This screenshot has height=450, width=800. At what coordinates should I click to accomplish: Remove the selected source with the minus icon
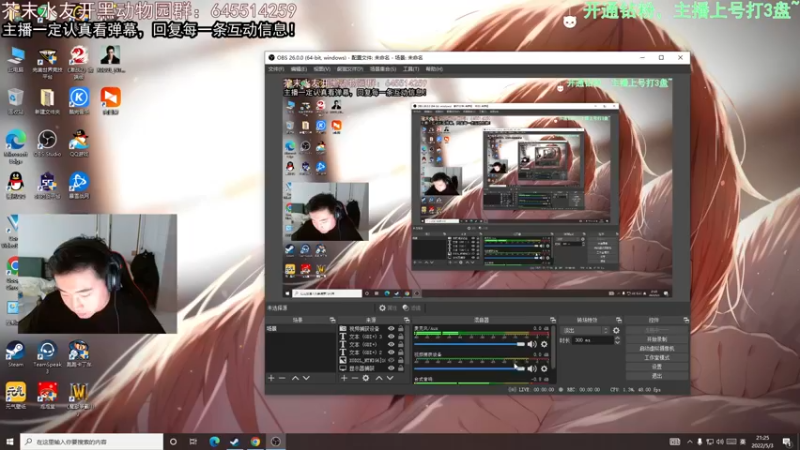tap(355, 378)
